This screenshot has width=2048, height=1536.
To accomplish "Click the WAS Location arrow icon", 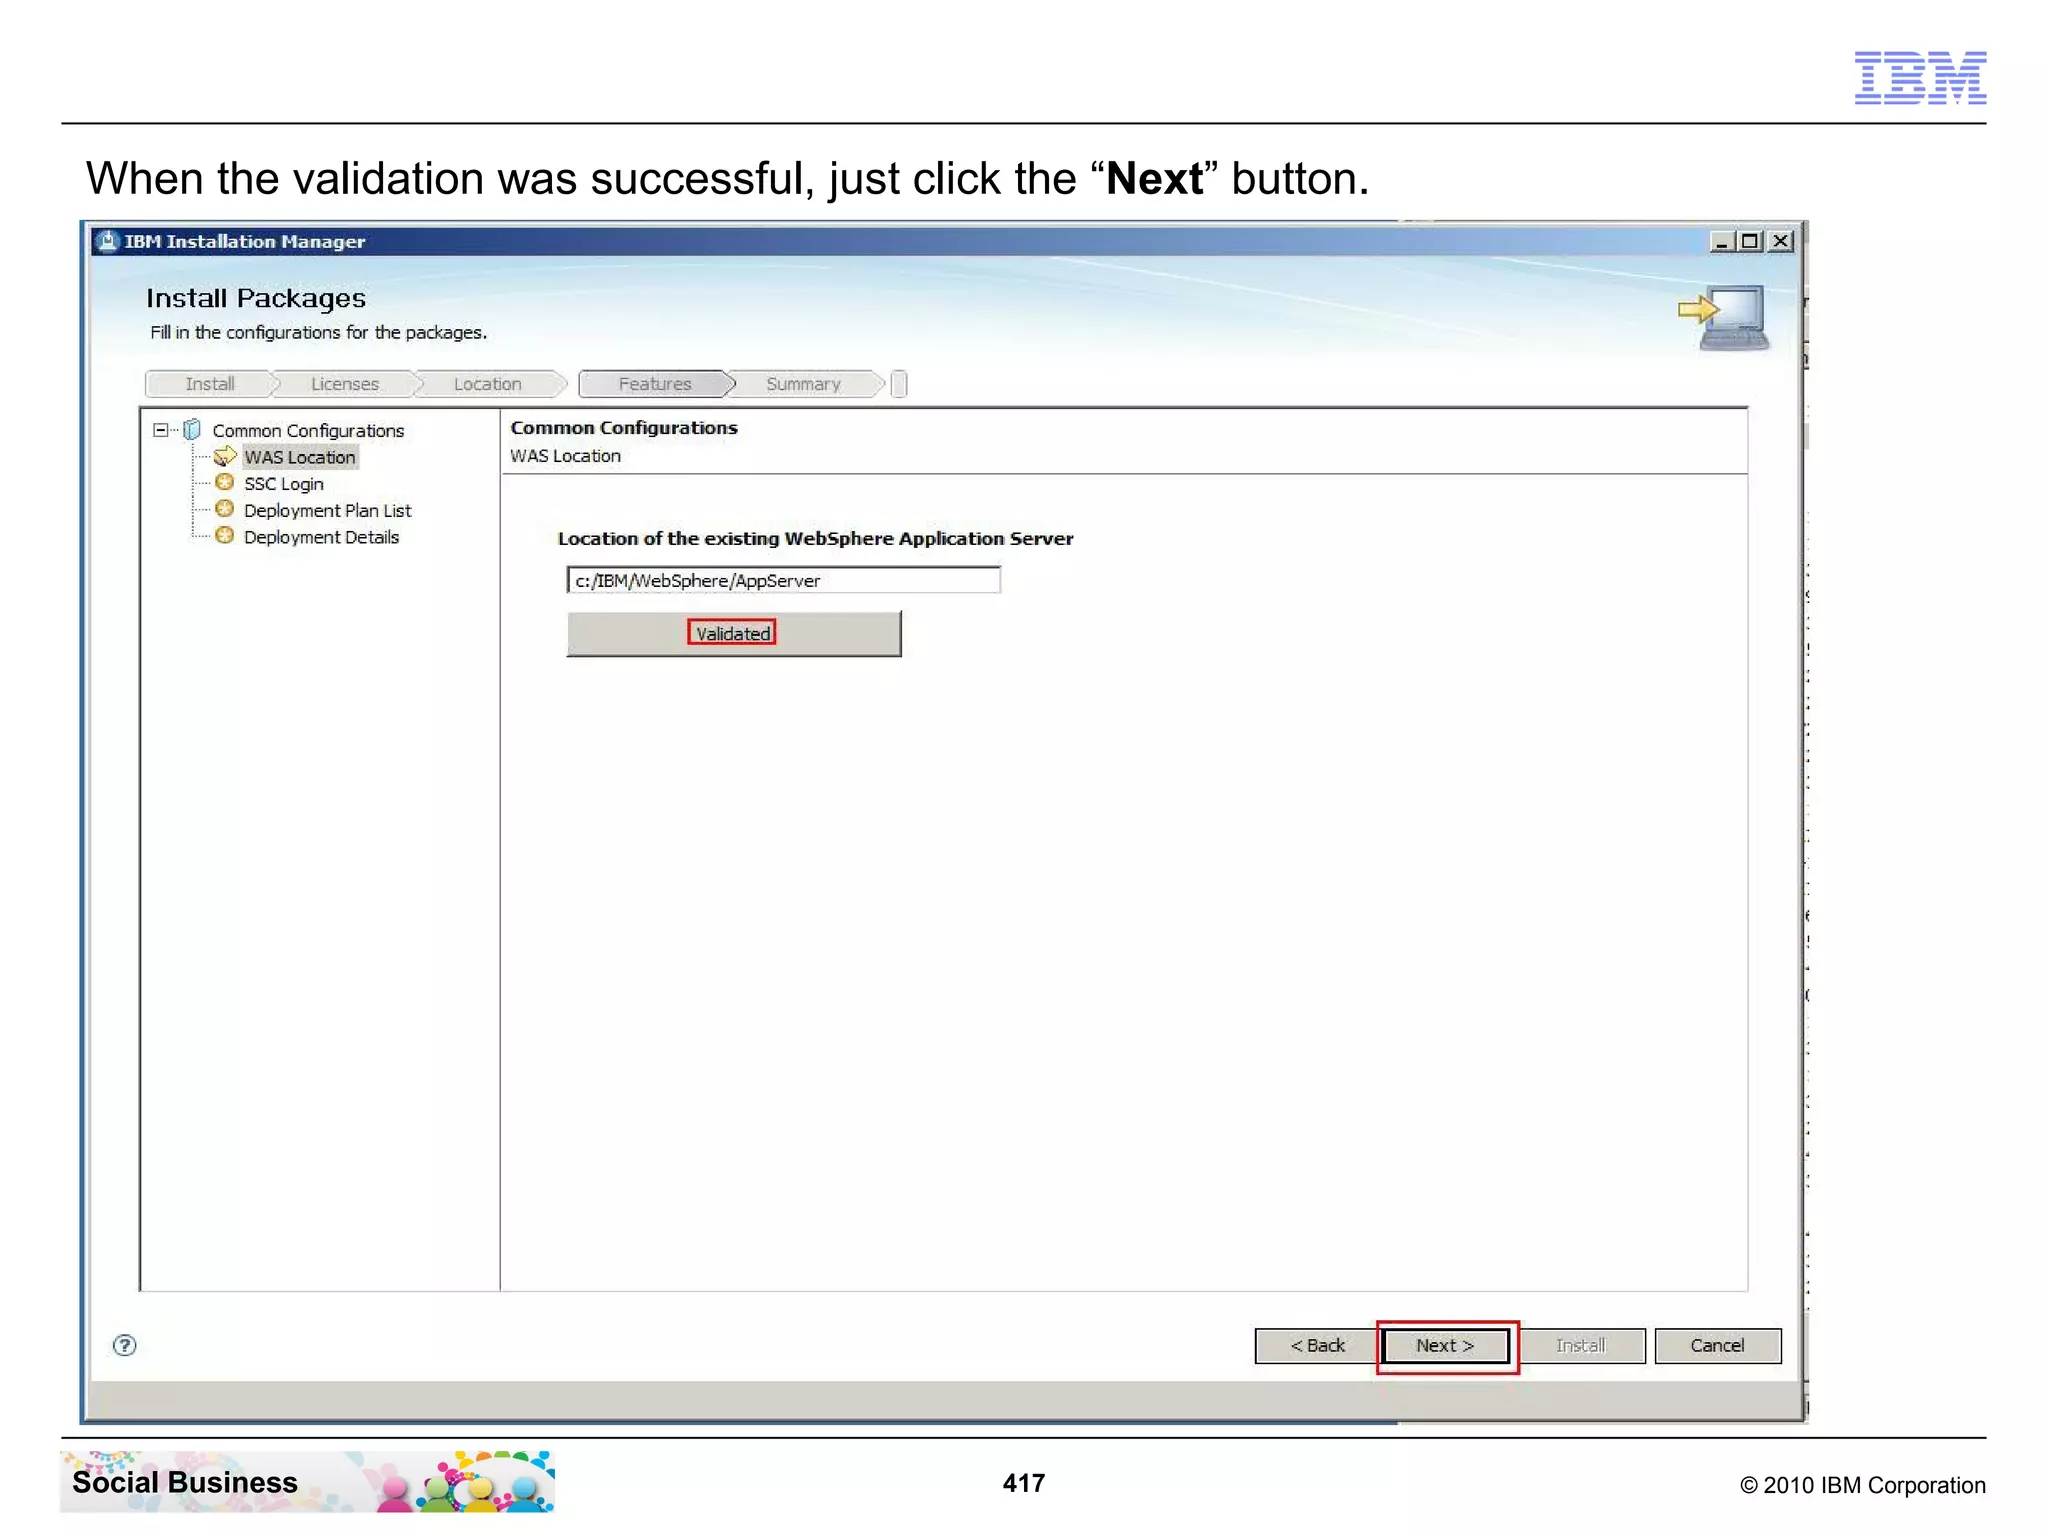I will tap(225, 457).
